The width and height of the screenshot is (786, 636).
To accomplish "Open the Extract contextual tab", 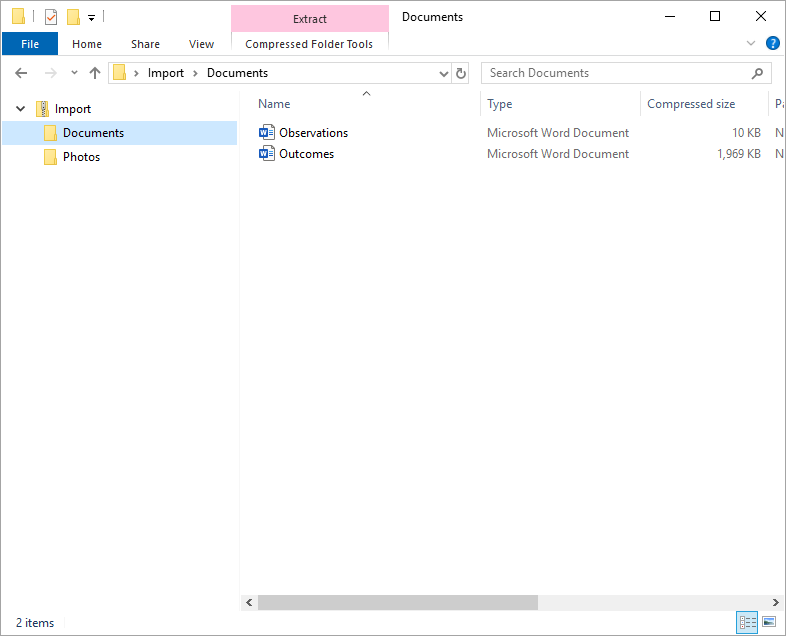I will click(x=310, y=19).
